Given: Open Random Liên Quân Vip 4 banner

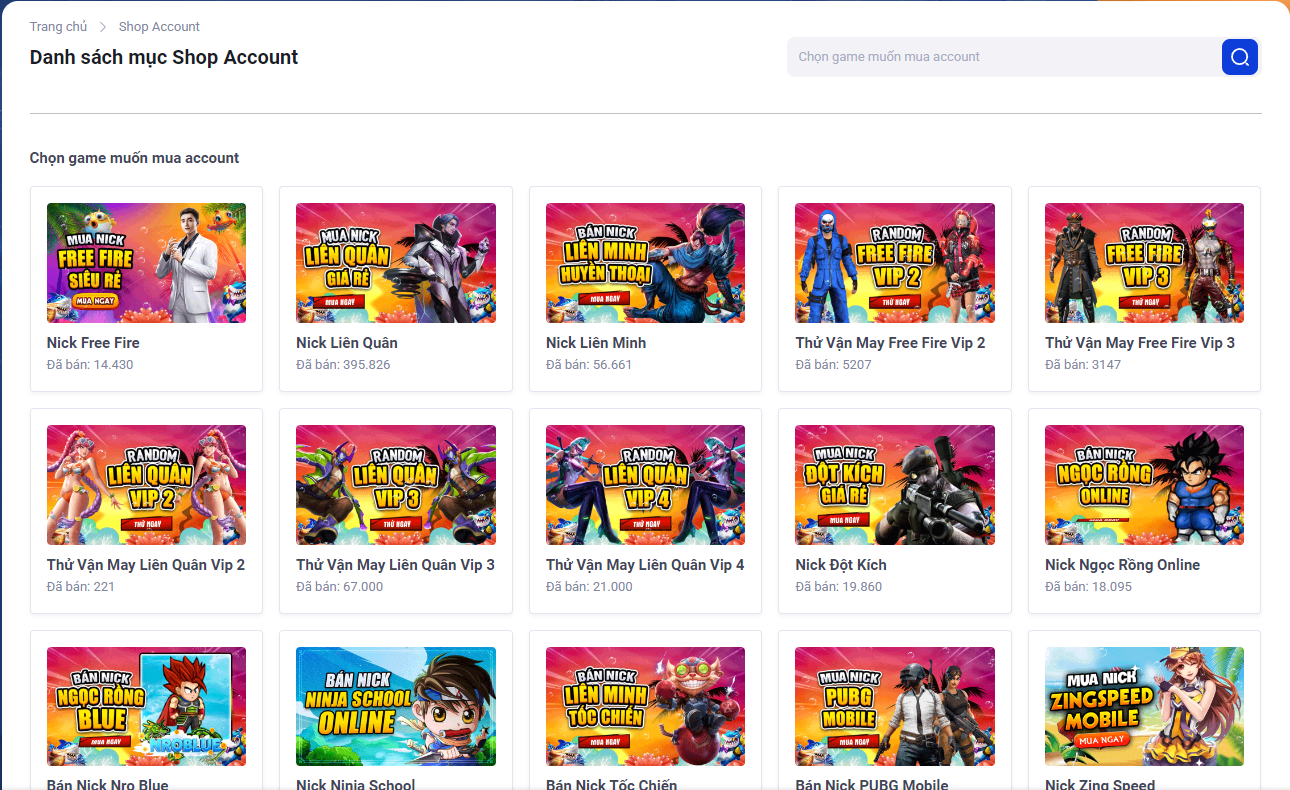Looking at the screenshot, I should point(645,485).
